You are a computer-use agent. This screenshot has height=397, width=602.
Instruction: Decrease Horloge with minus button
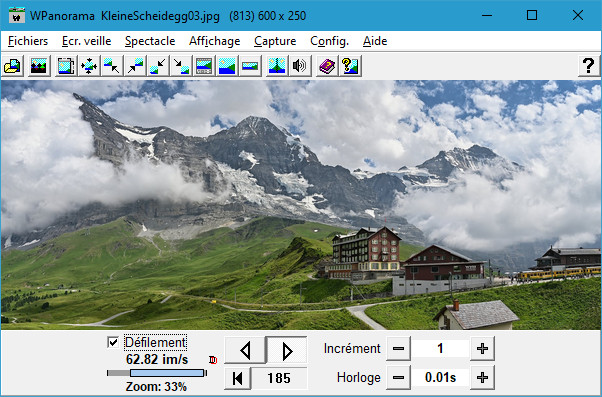[398, 378]
